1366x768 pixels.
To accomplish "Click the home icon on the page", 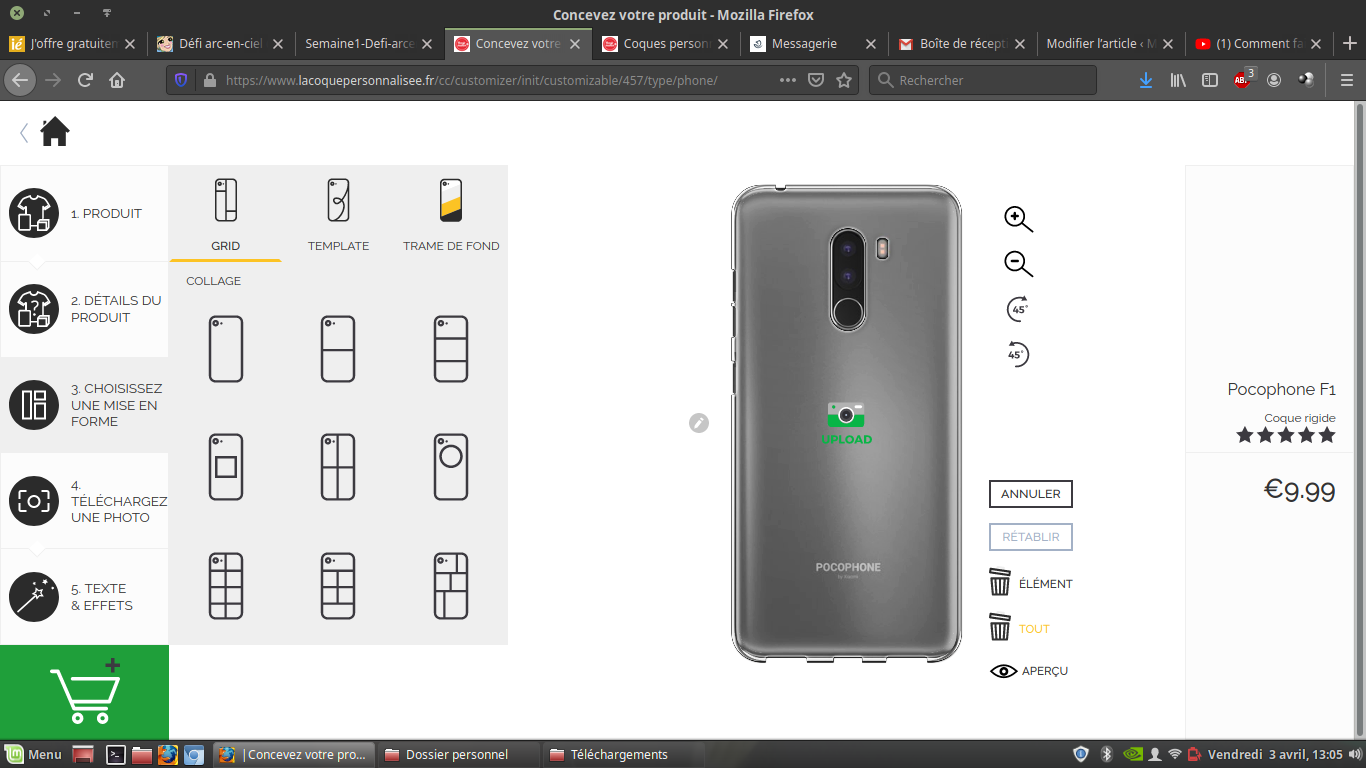I will 54,132.
